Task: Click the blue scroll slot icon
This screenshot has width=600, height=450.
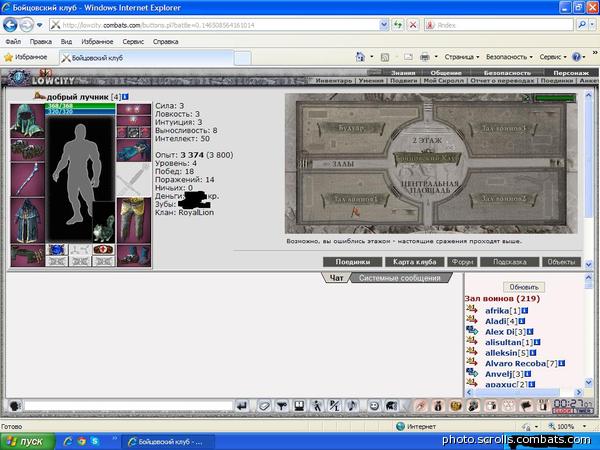Action: tap(57, 250)
